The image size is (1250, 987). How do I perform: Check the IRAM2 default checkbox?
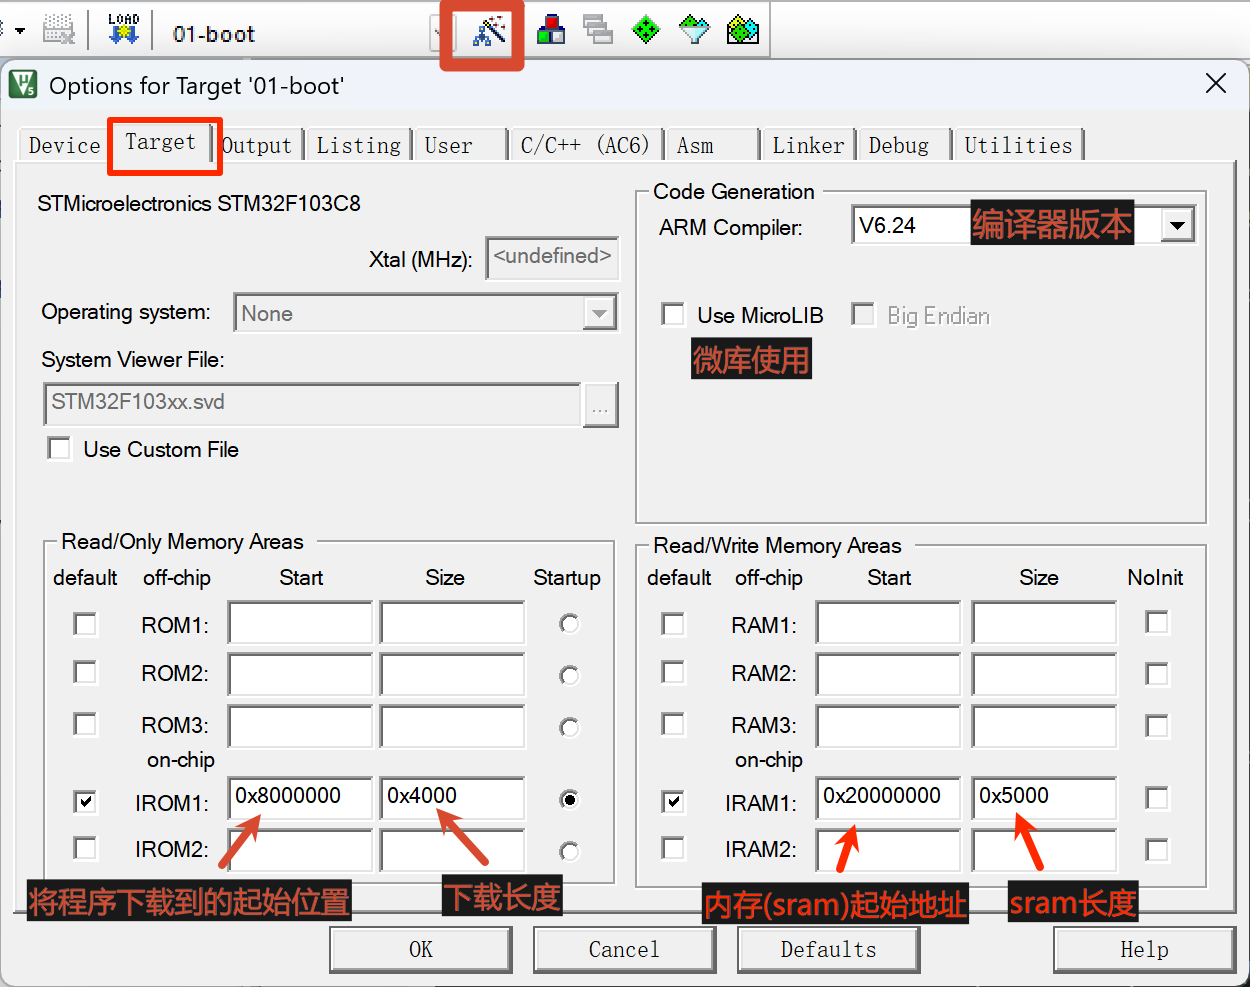point(674,849)
